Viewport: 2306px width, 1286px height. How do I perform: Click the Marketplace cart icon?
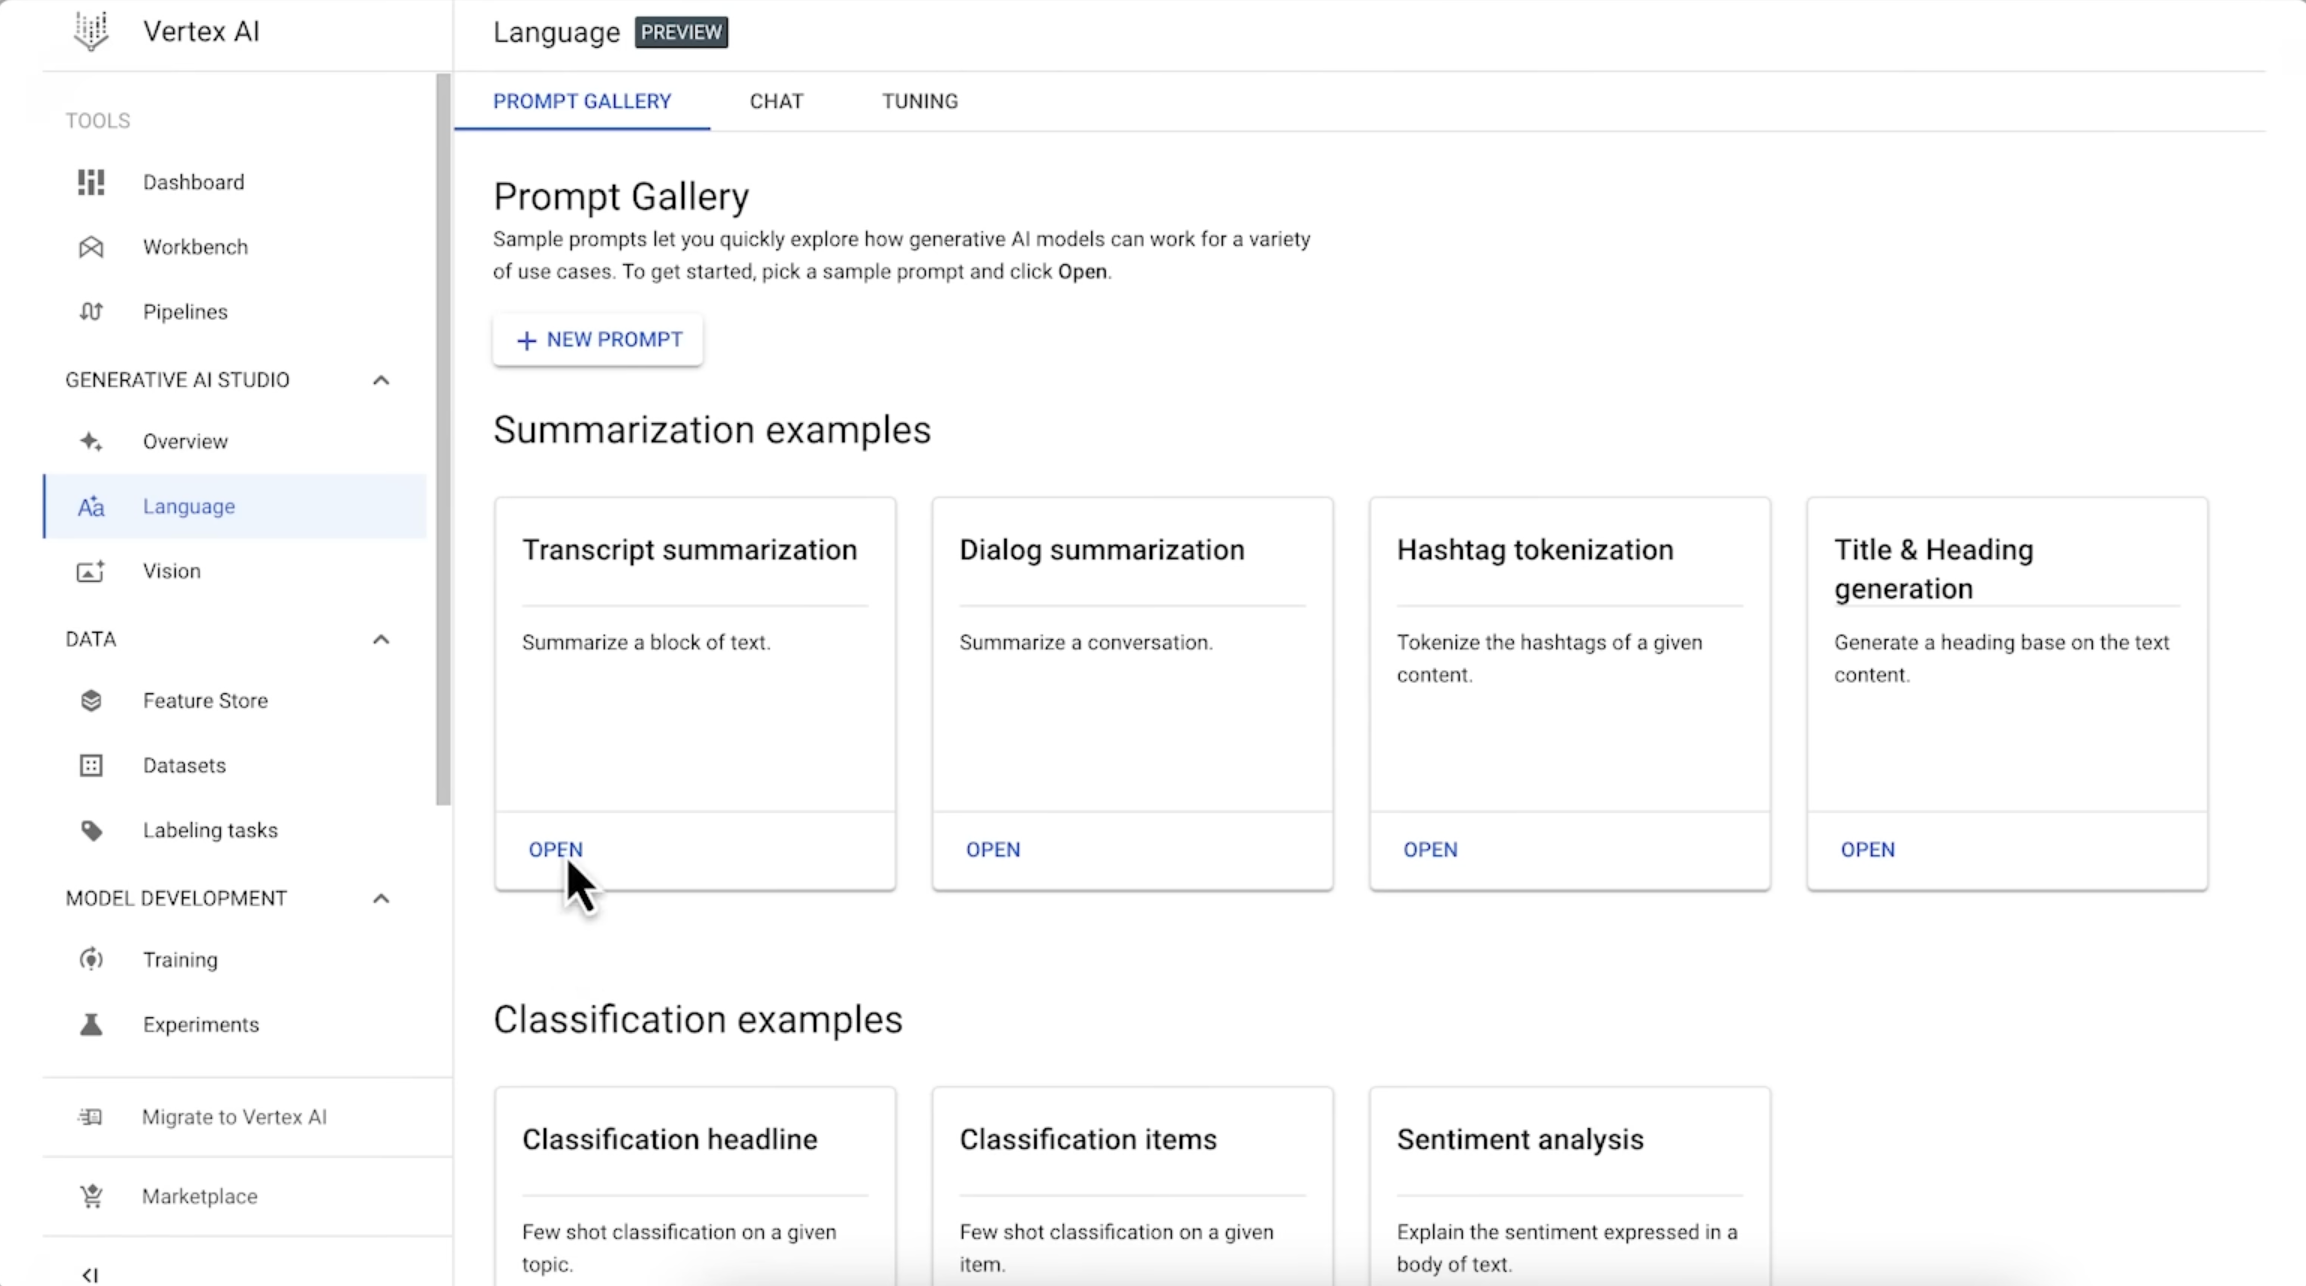point(91,1196)
